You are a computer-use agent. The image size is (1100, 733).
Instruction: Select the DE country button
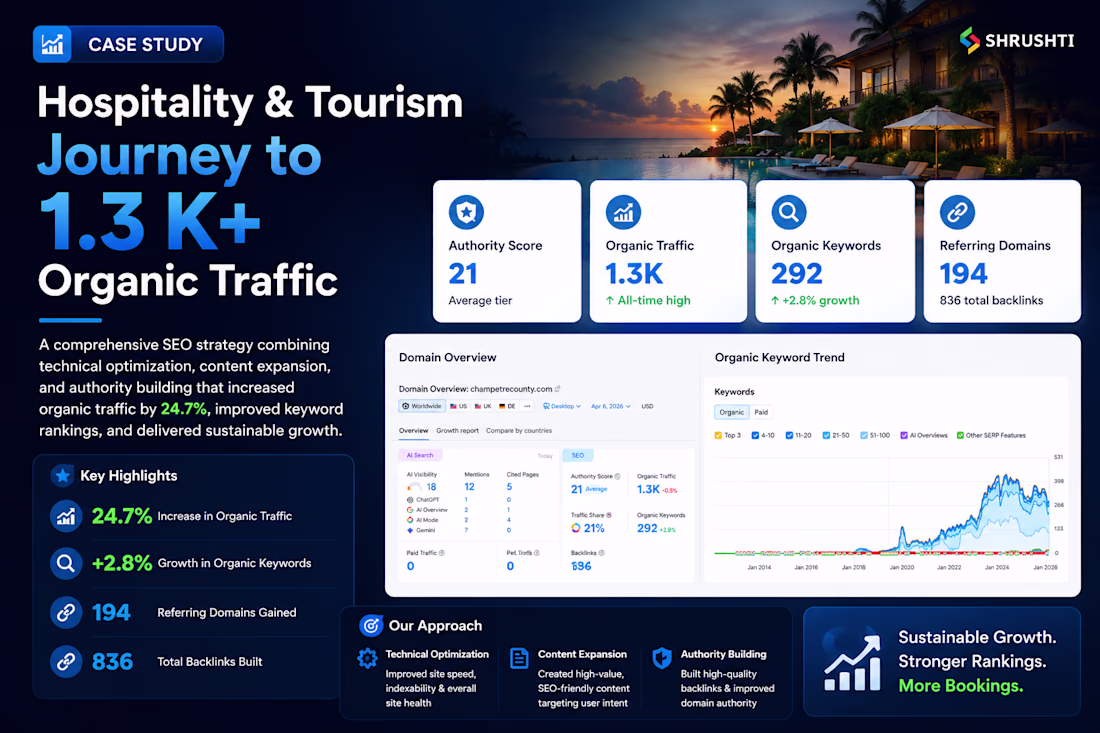click(x=507, y=406)
